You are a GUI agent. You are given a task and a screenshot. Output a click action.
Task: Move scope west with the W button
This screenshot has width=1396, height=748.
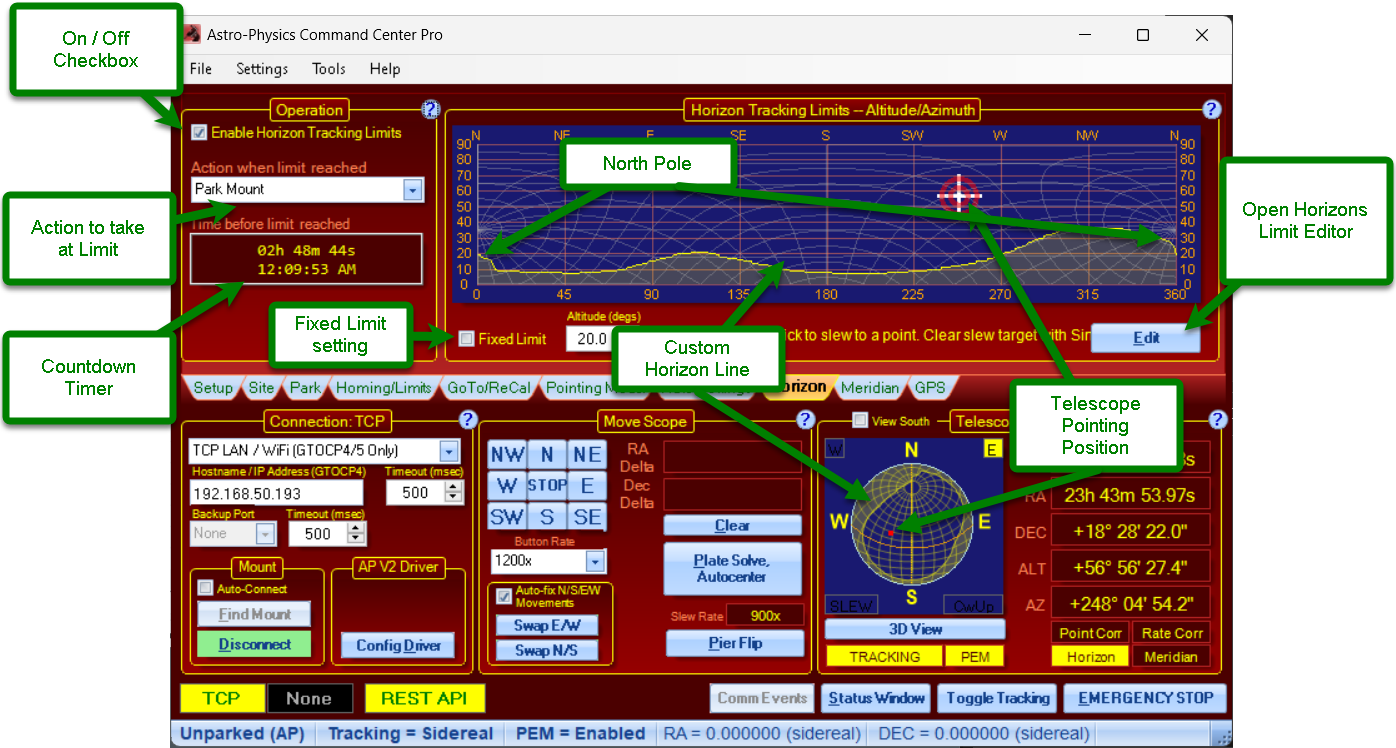(507, 486)
